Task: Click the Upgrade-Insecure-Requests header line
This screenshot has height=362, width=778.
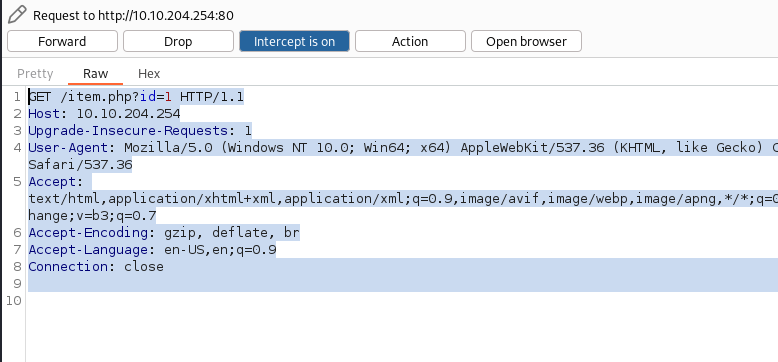Action: 140,130
